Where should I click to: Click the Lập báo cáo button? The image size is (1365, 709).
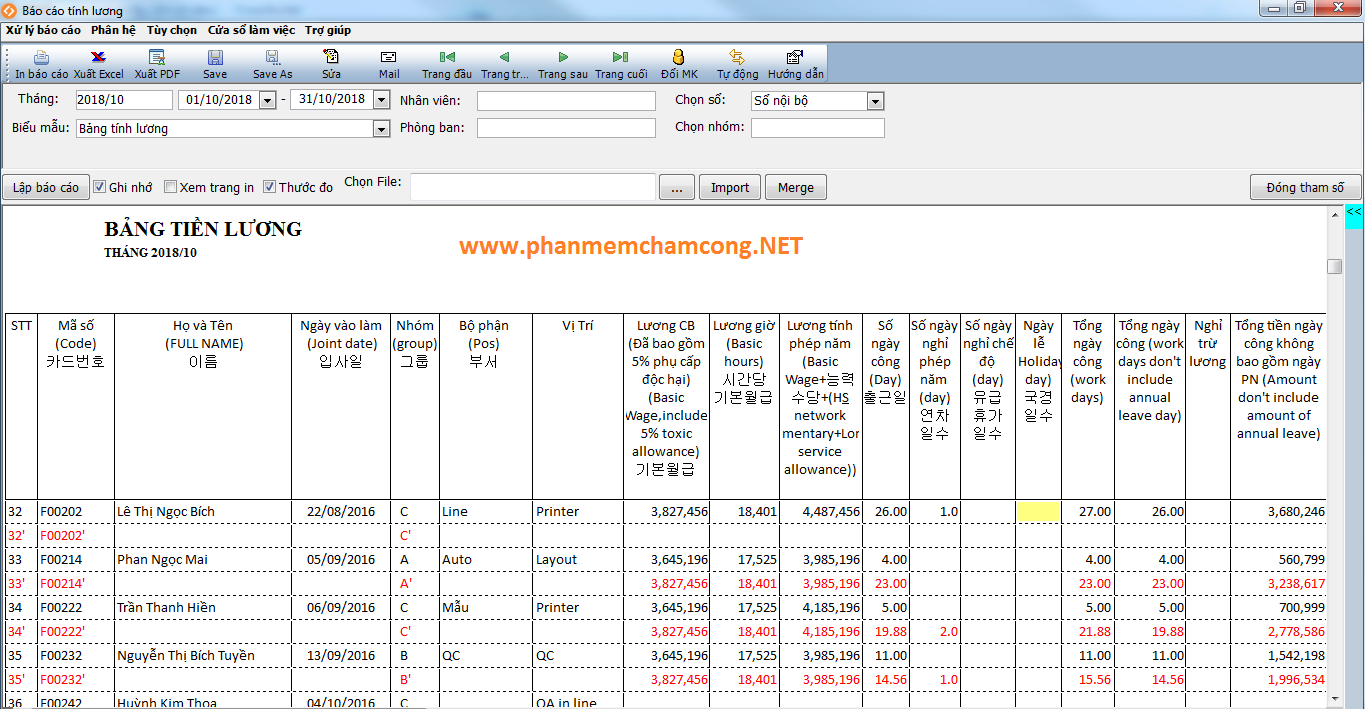pyautogui.click(x=46, y=187)
